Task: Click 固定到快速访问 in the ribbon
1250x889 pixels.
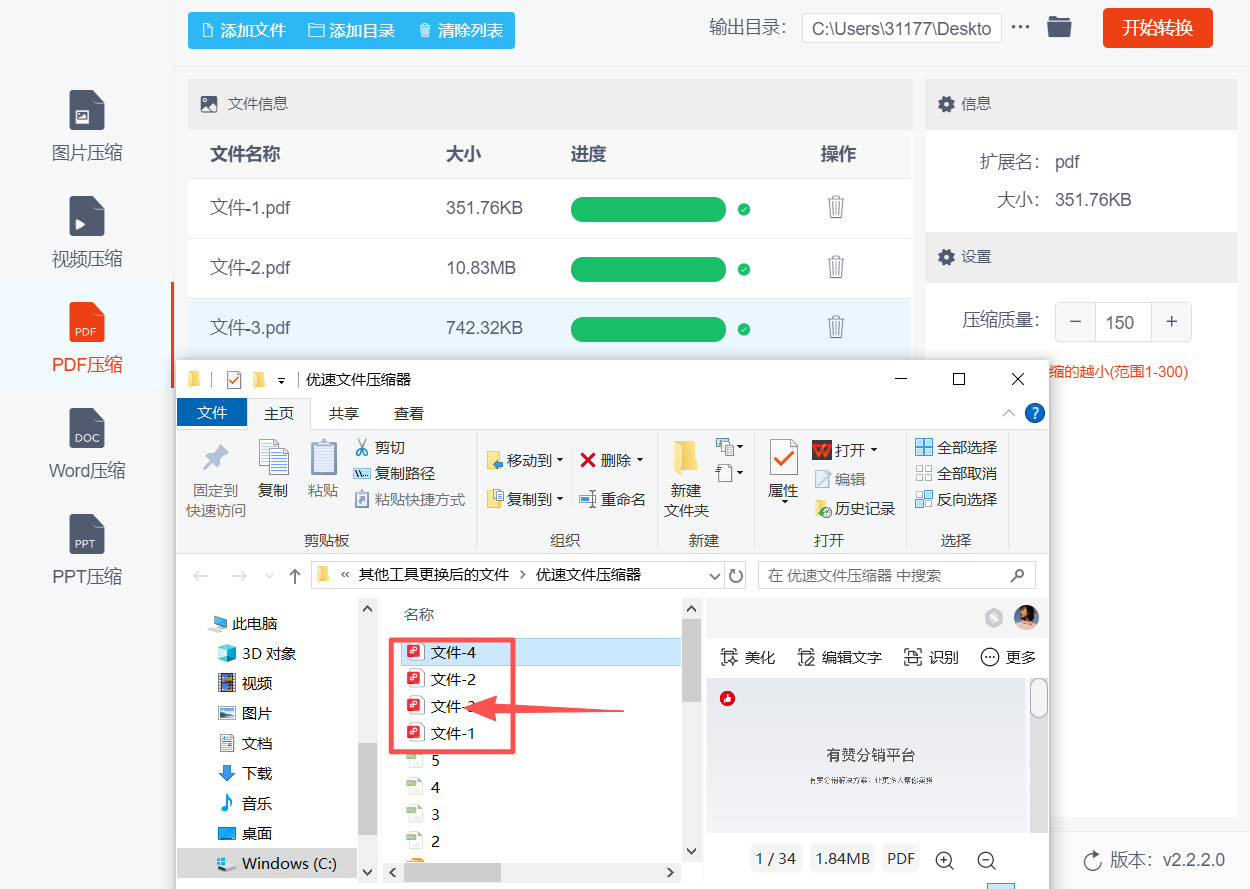Action: 216,479
